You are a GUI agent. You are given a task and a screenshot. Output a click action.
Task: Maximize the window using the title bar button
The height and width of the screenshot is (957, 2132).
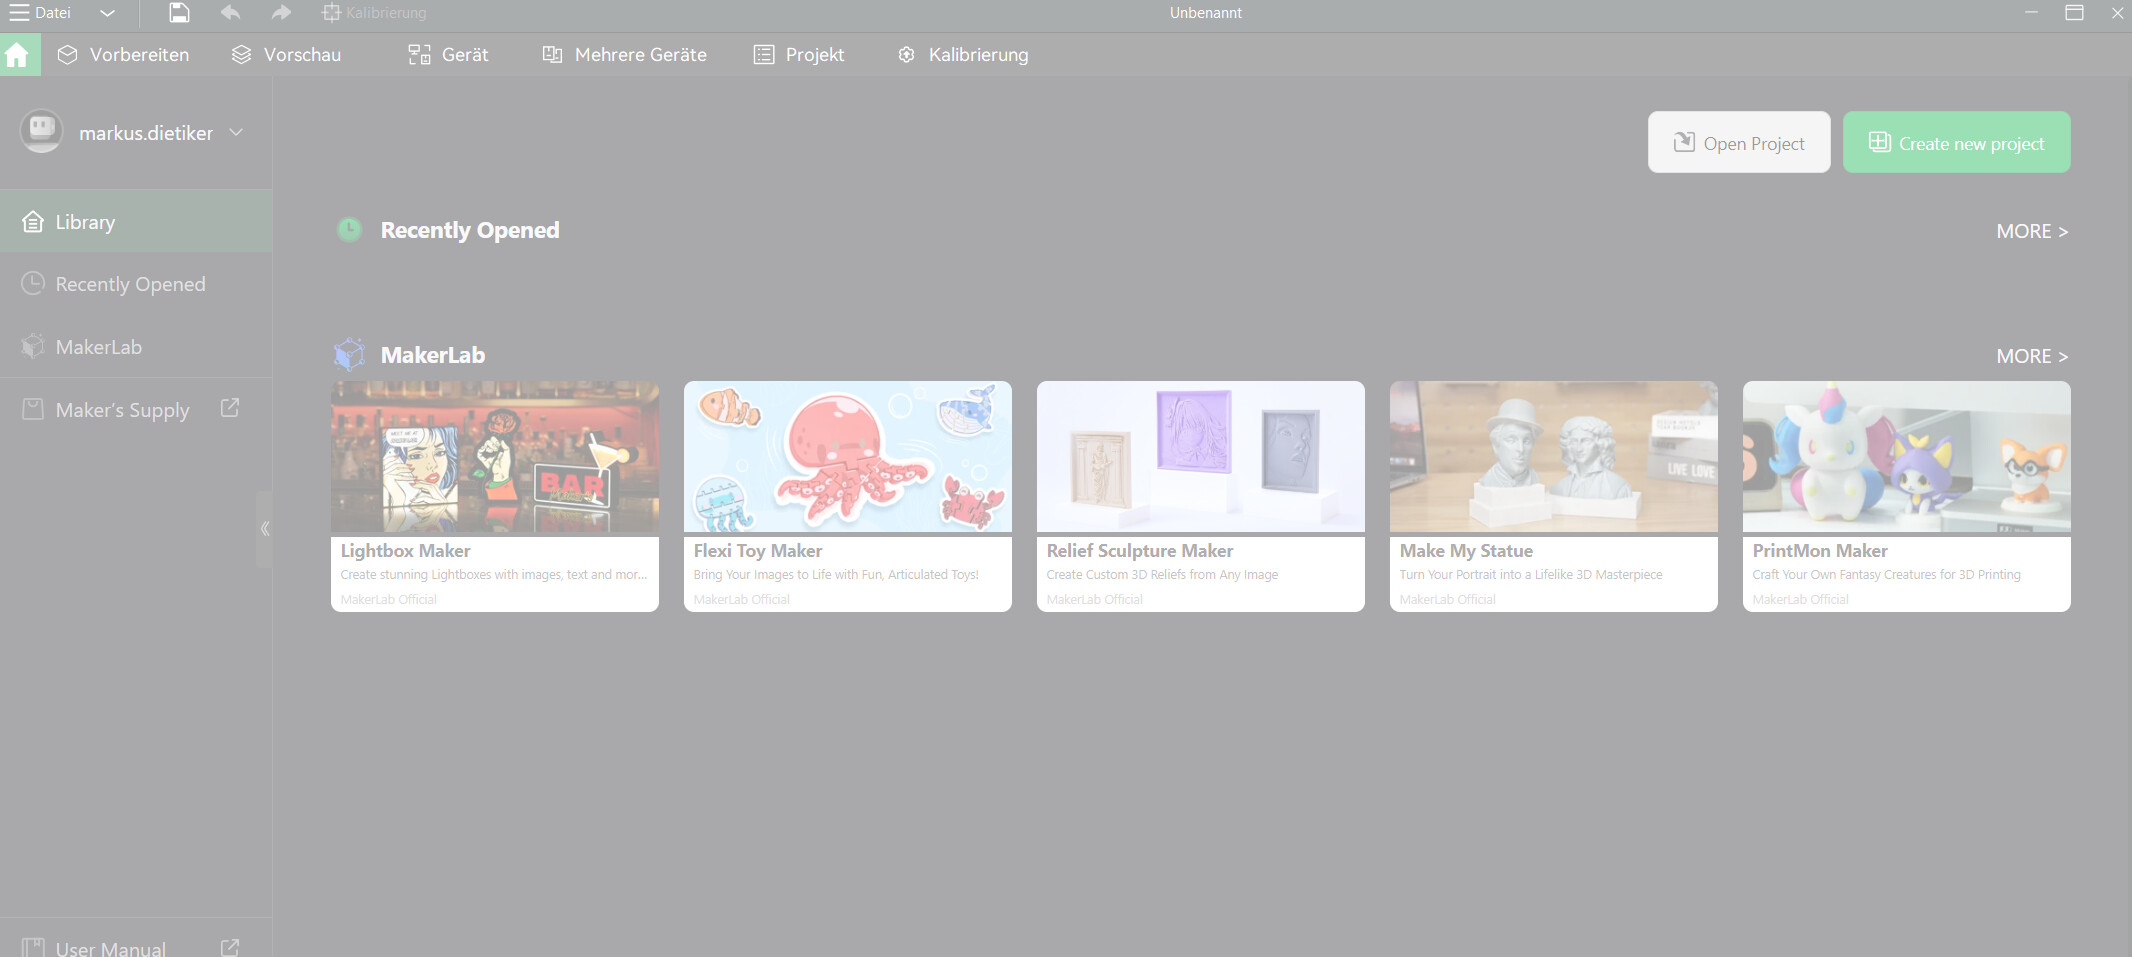tap(2075, 13)
